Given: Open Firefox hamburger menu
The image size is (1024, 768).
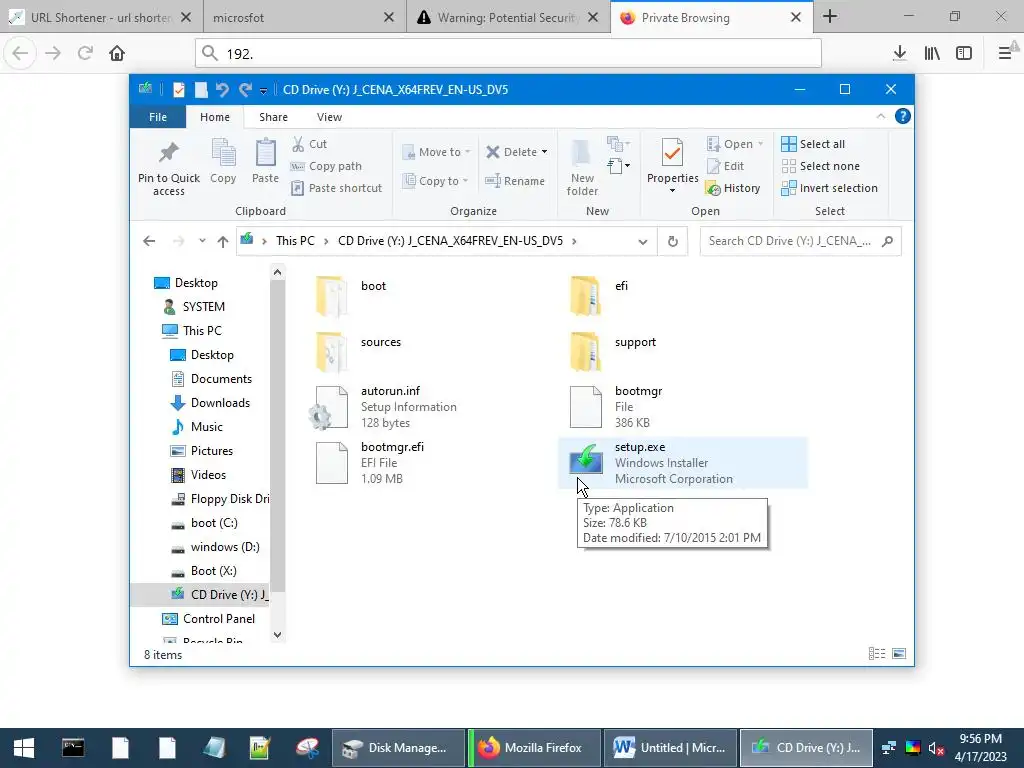Looking at the screenshot, I should (x=1004, y=53).
